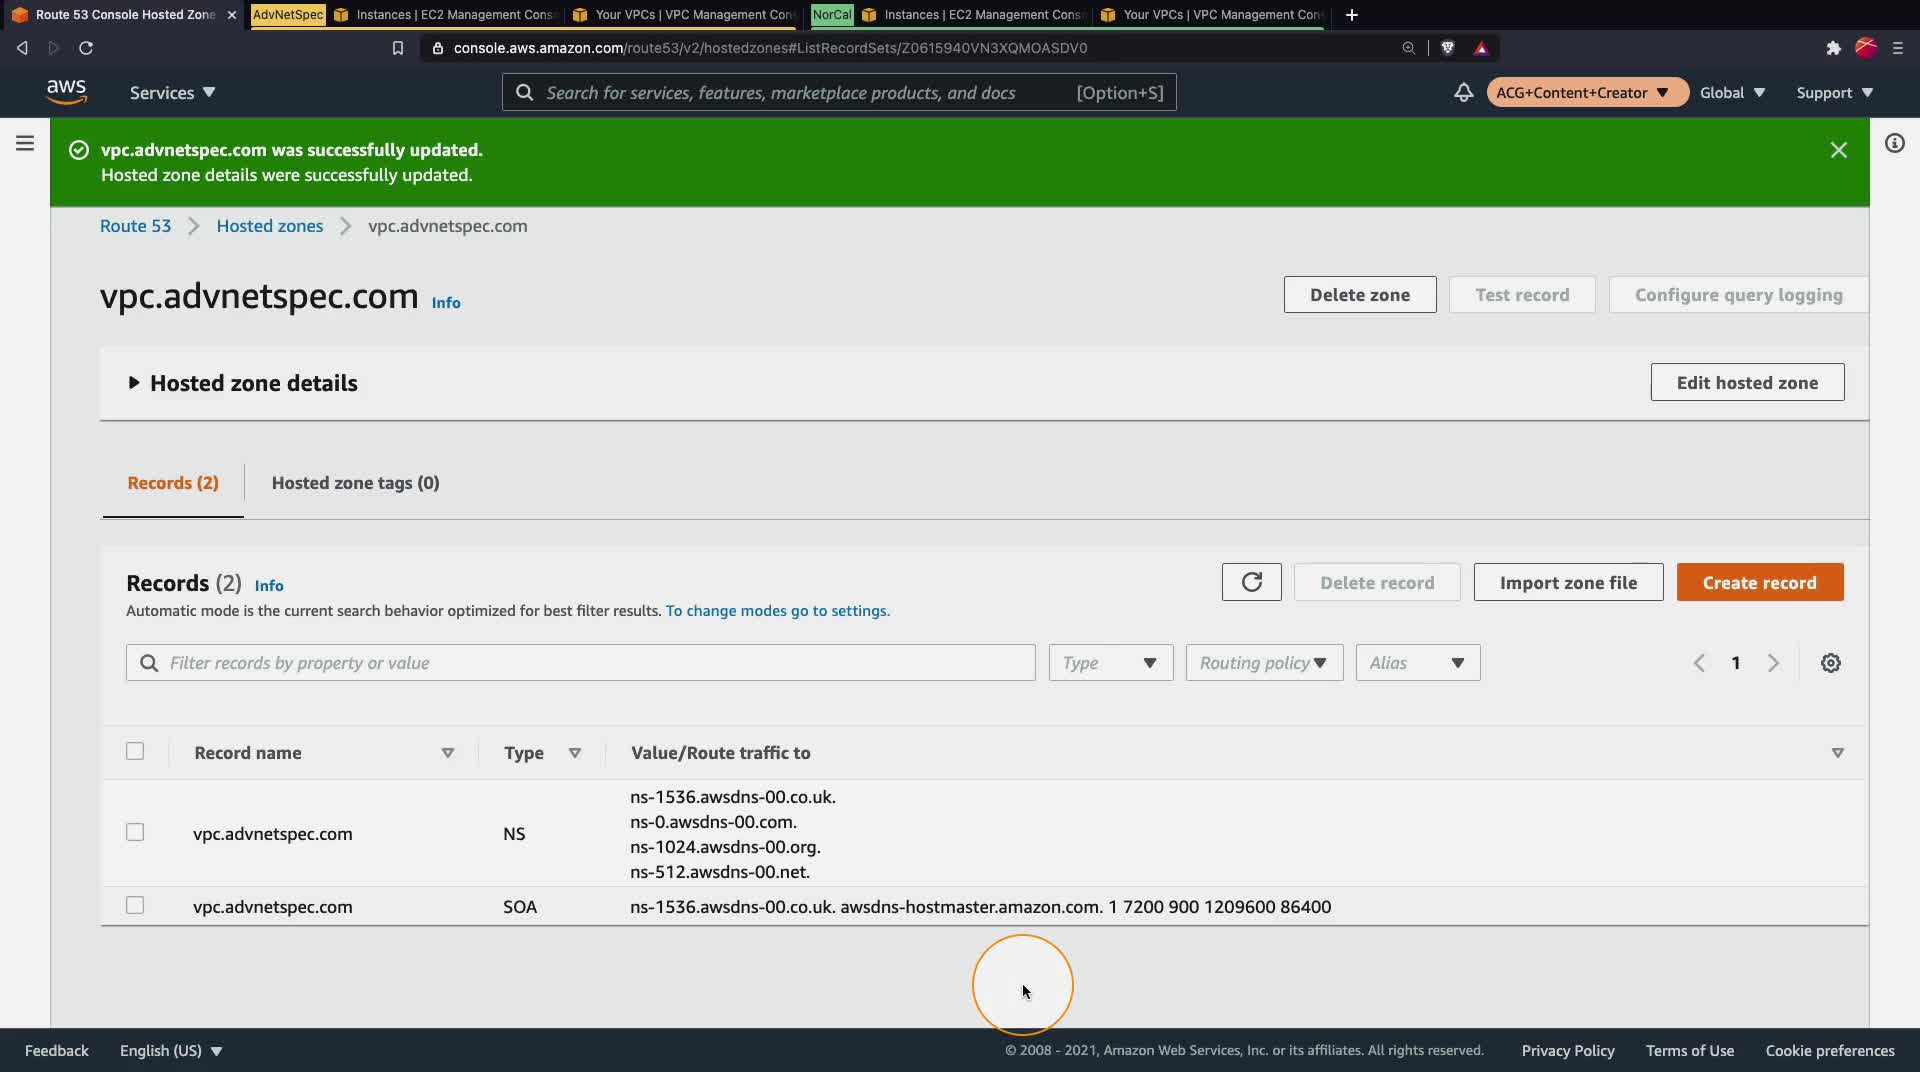
Task: Open the Privacy Policy link
Action: tap(1567, 1051)
